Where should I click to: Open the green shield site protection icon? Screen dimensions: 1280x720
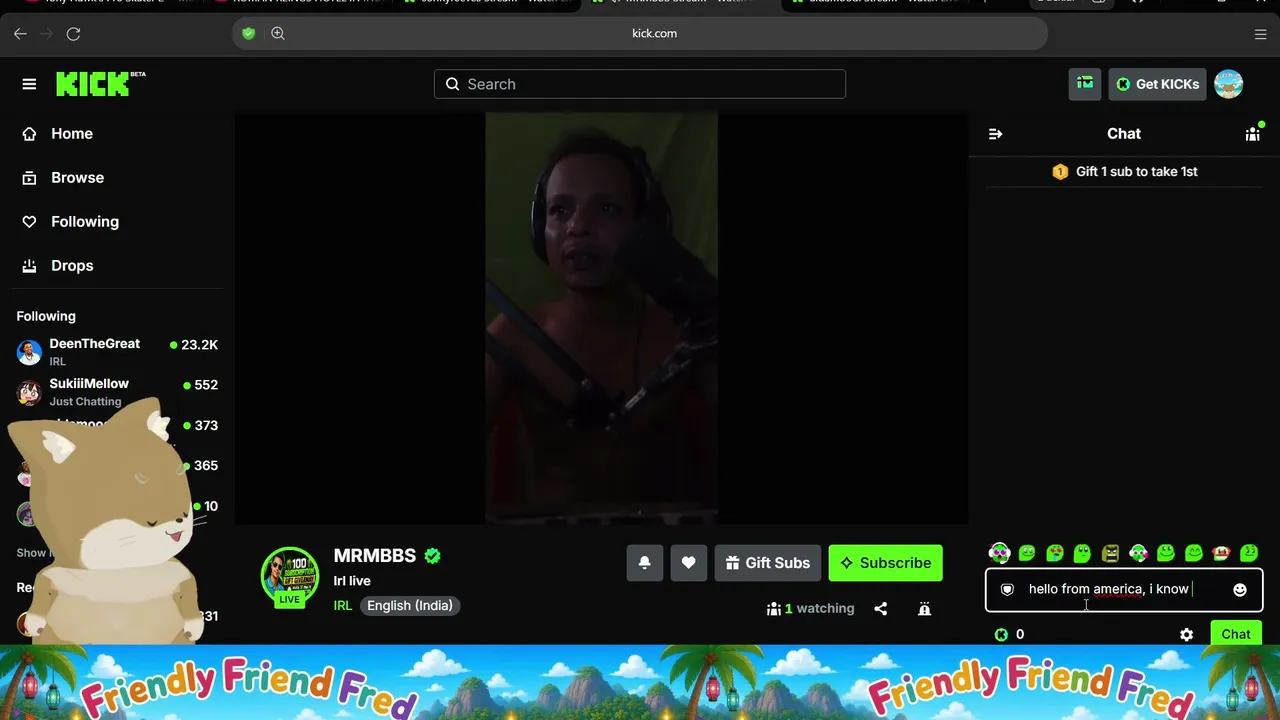249,33
